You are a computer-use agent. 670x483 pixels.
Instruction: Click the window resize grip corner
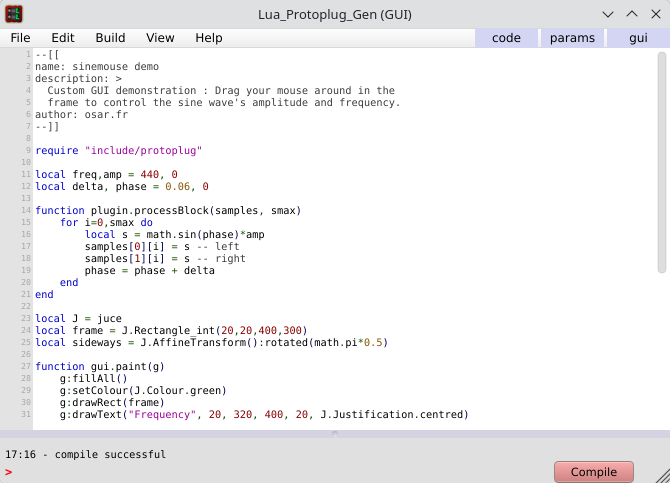pos(663,476)
